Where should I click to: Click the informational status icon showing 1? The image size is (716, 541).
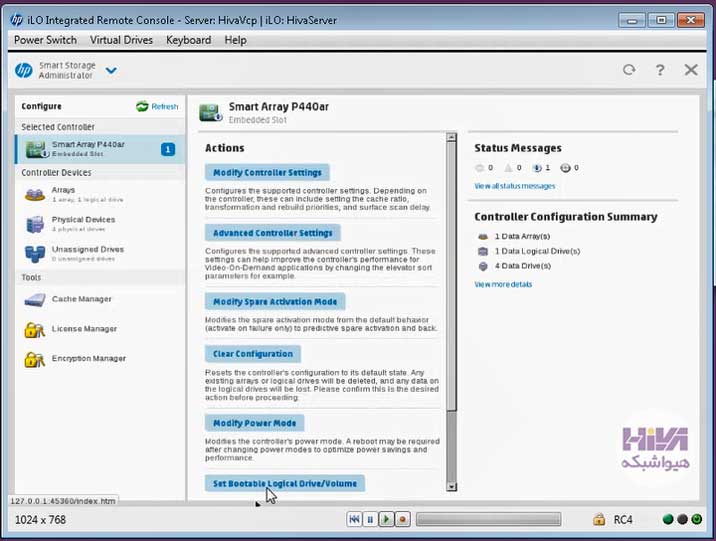pyautogui.click(x=537, y=168)
